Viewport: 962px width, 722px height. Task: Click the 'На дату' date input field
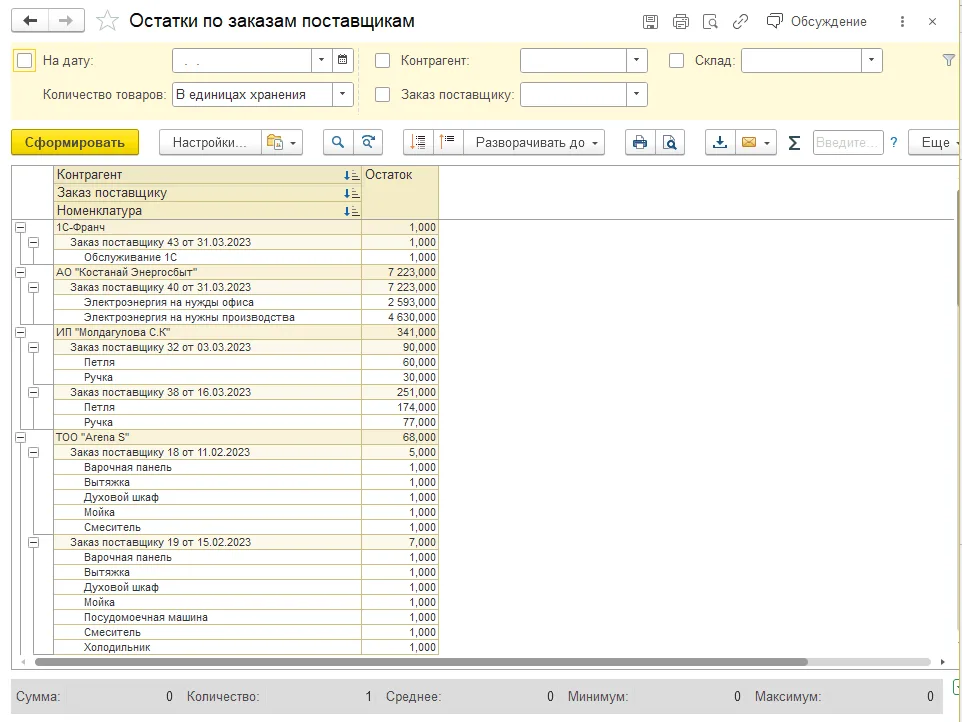(x=242, y=61)
